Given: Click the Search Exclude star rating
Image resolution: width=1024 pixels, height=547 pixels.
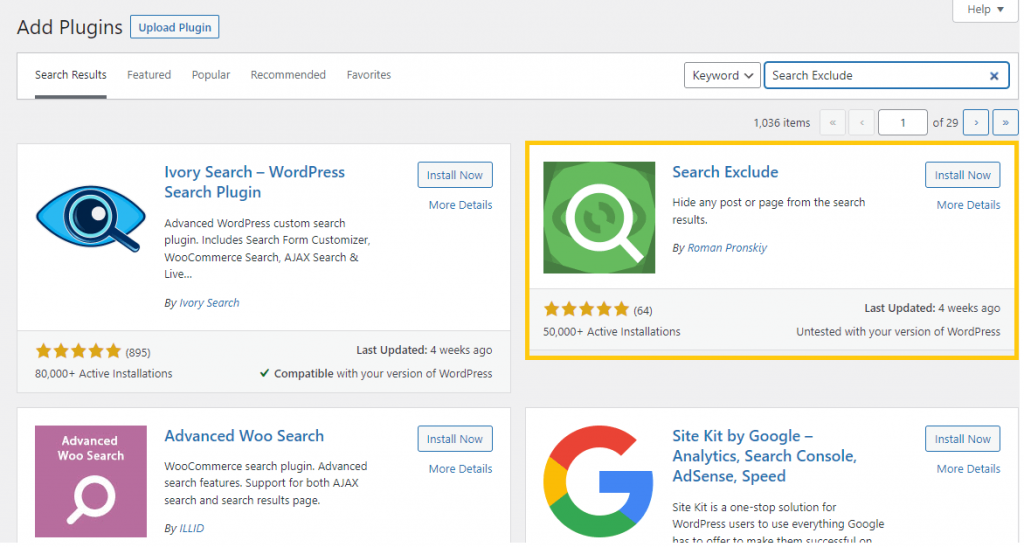Looking at the screenshot, I should [x=588, y=310].
